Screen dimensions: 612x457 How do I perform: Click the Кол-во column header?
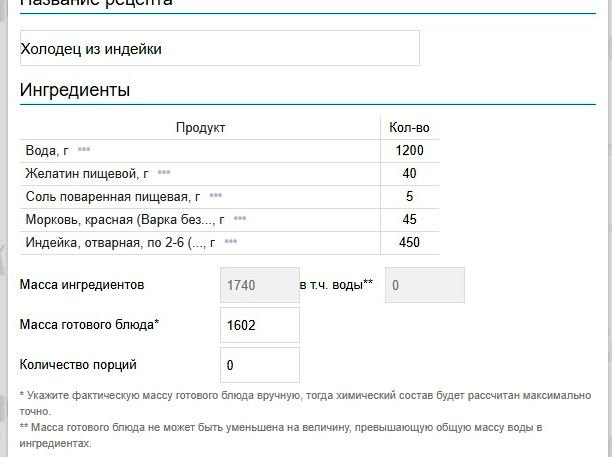pos(409,128)
